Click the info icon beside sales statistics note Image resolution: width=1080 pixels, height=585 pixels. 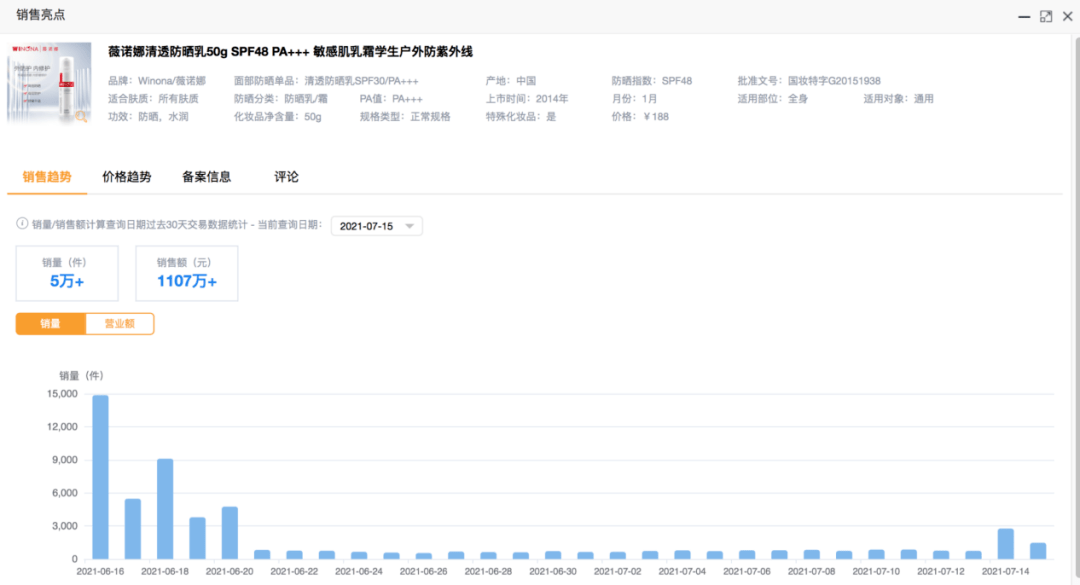click(x=22, y=226)
